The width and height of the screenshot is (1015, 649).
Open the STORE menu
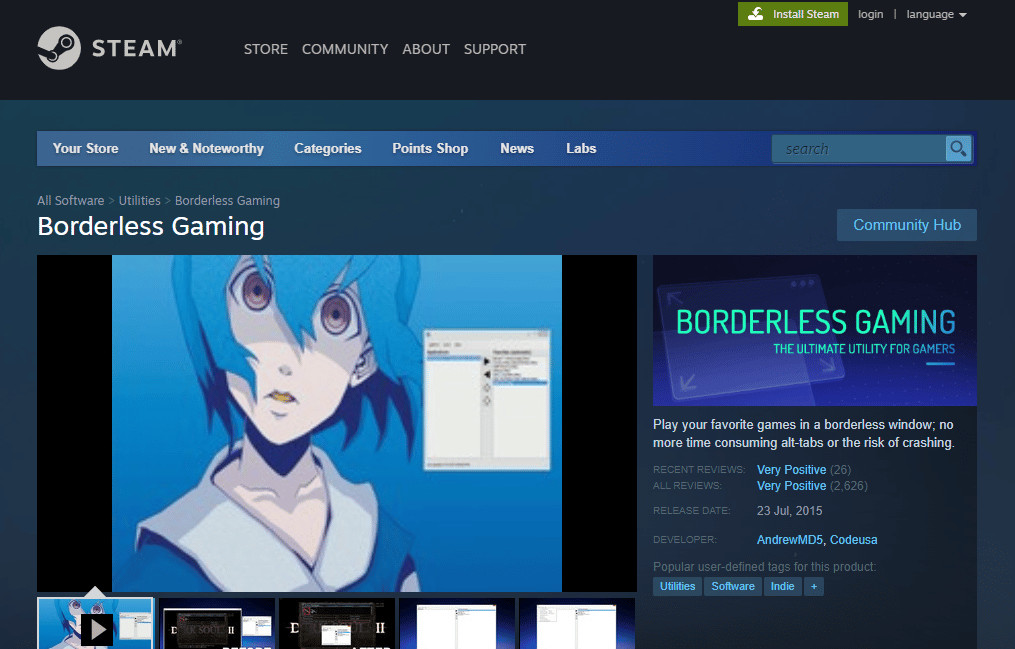click(x=265, y=49)
